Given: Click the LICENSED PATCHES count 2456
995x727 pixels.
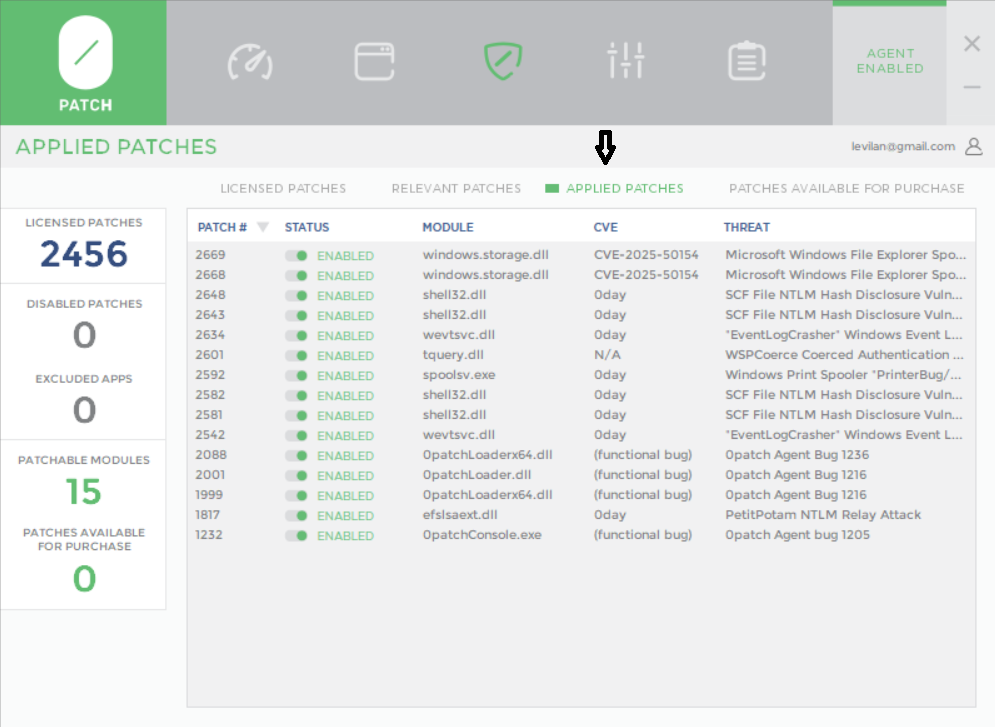Looking at the screenshot, I should (x=84, y=254).
